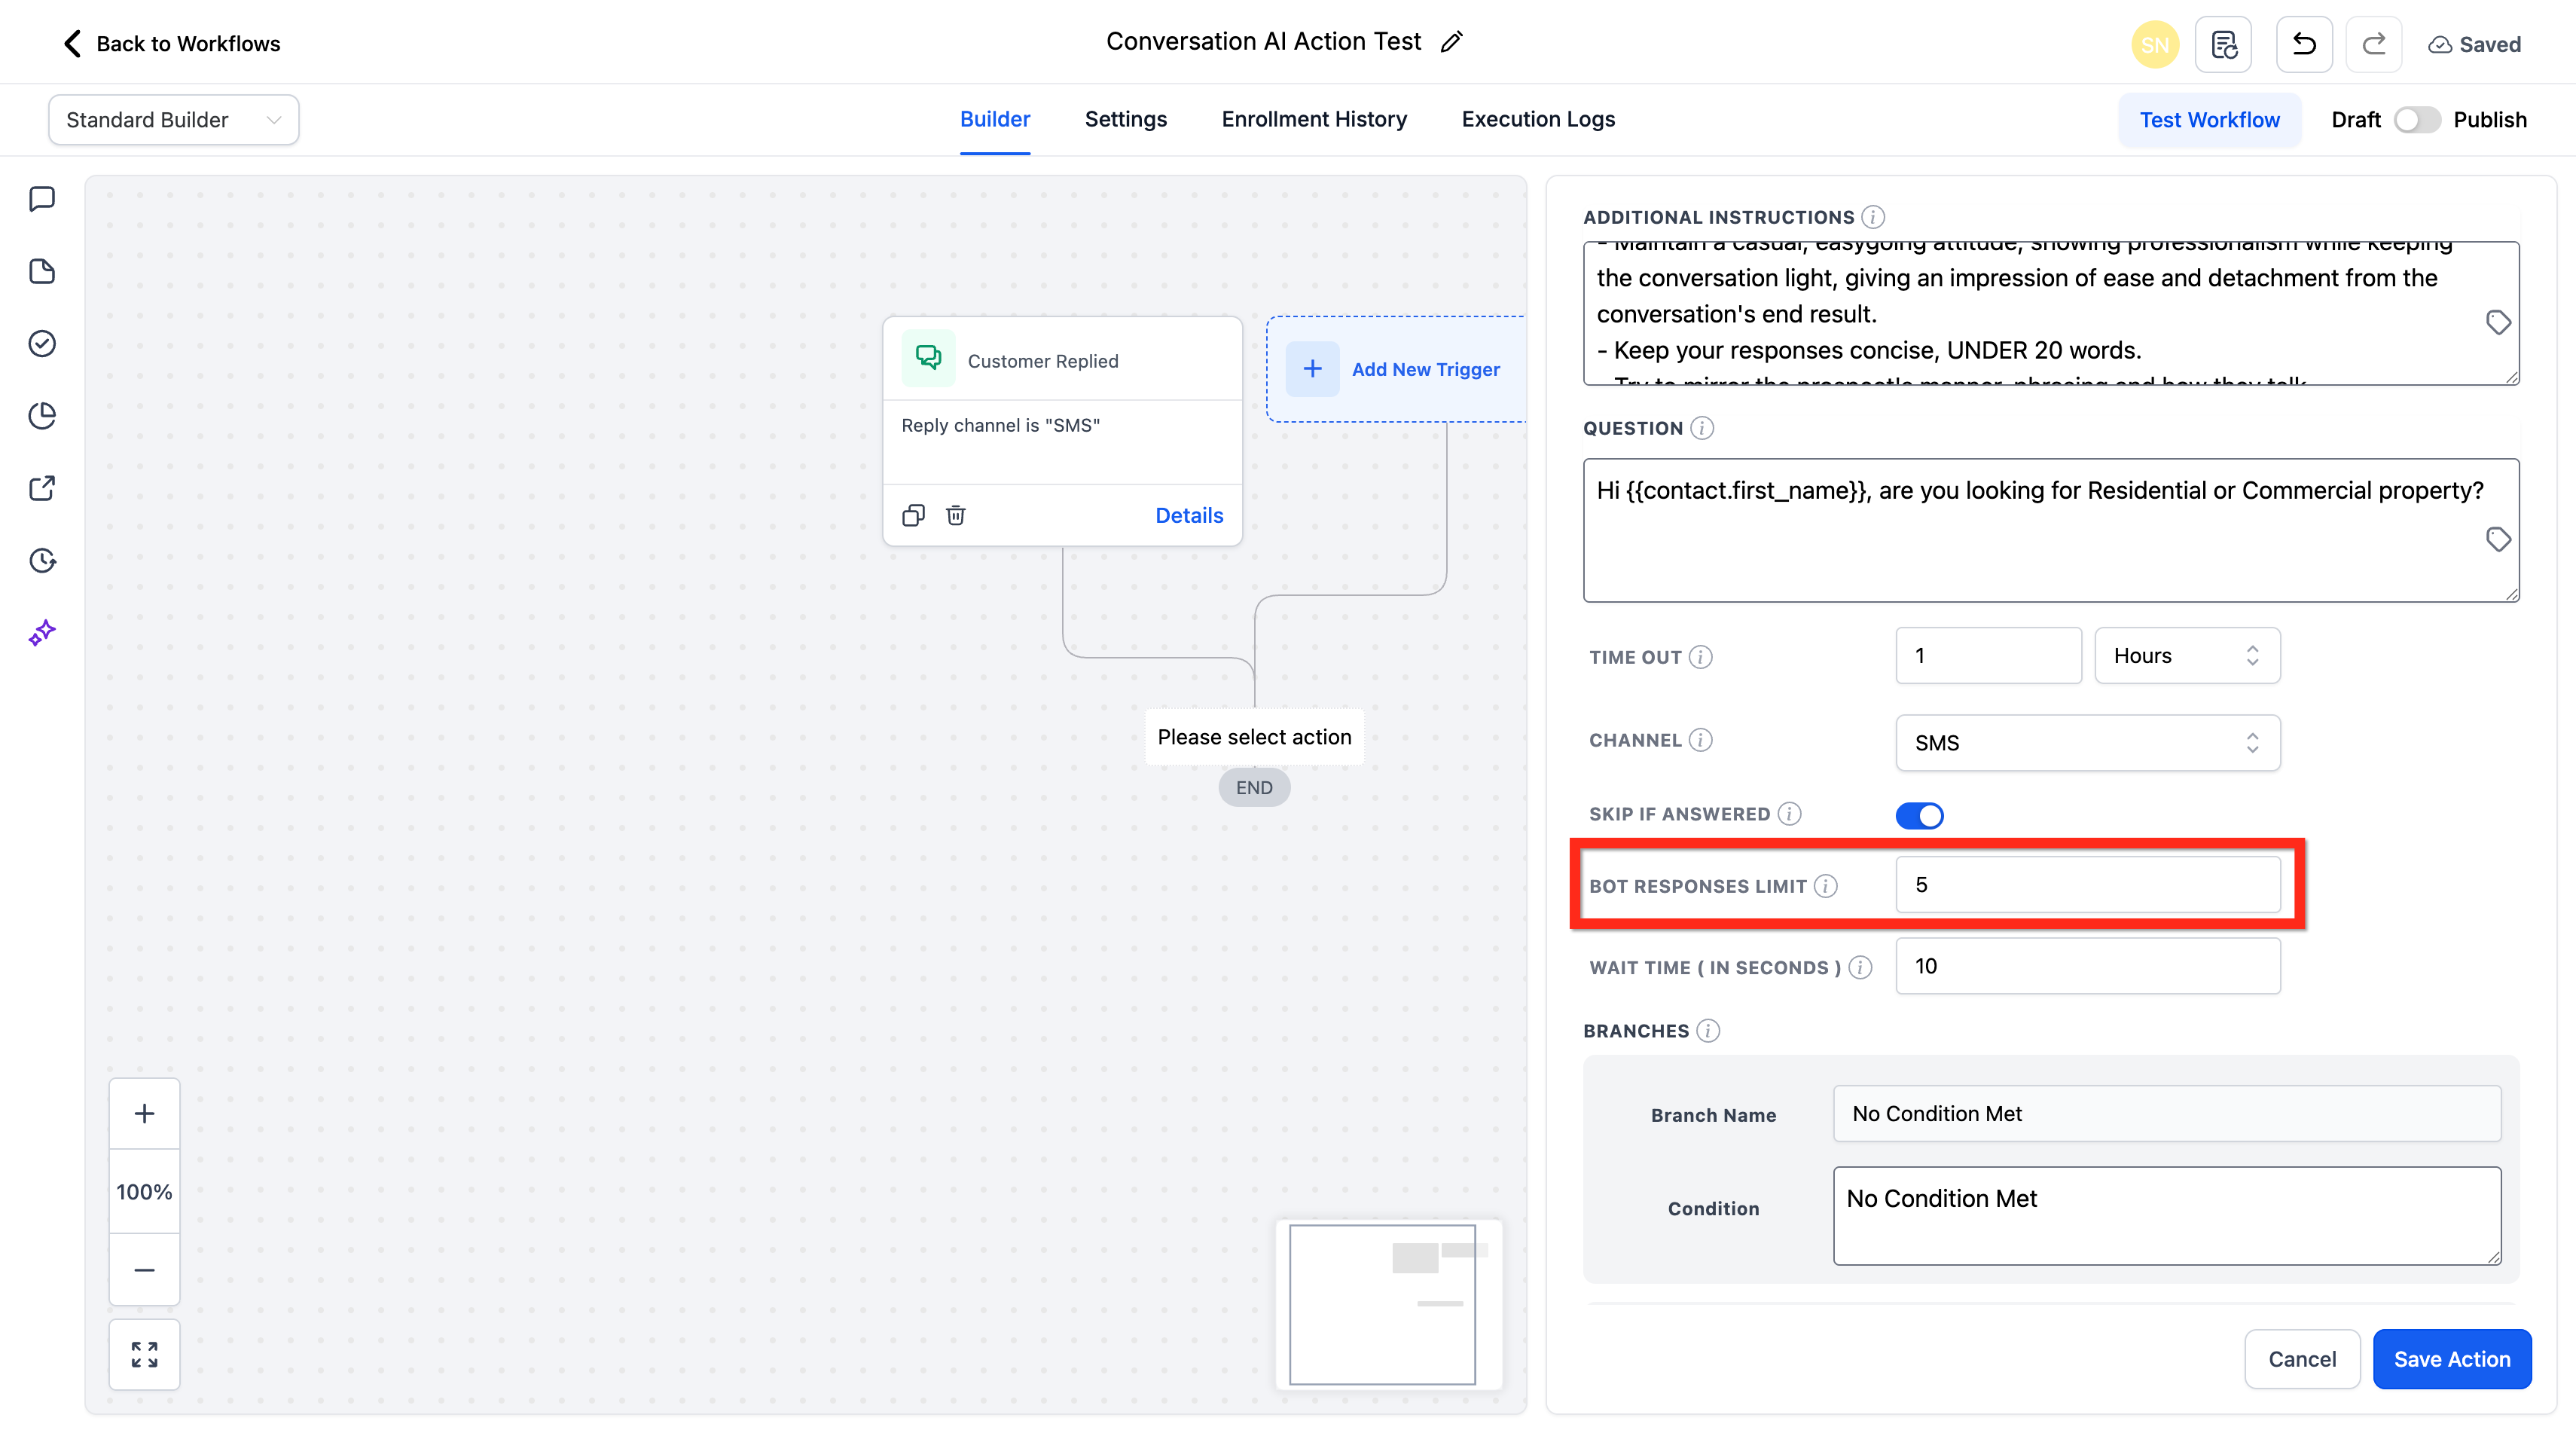Switch to the Settings tab
Screen dimensions: 2576x1433
(1125, 119)
